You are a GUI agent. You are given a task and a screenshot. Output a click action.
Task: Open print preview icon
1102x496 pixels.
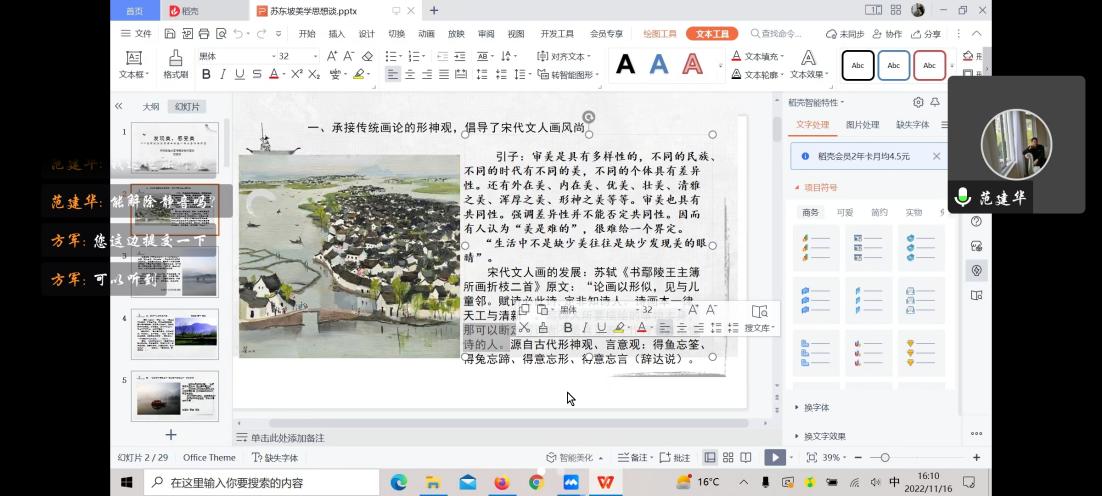221,34
